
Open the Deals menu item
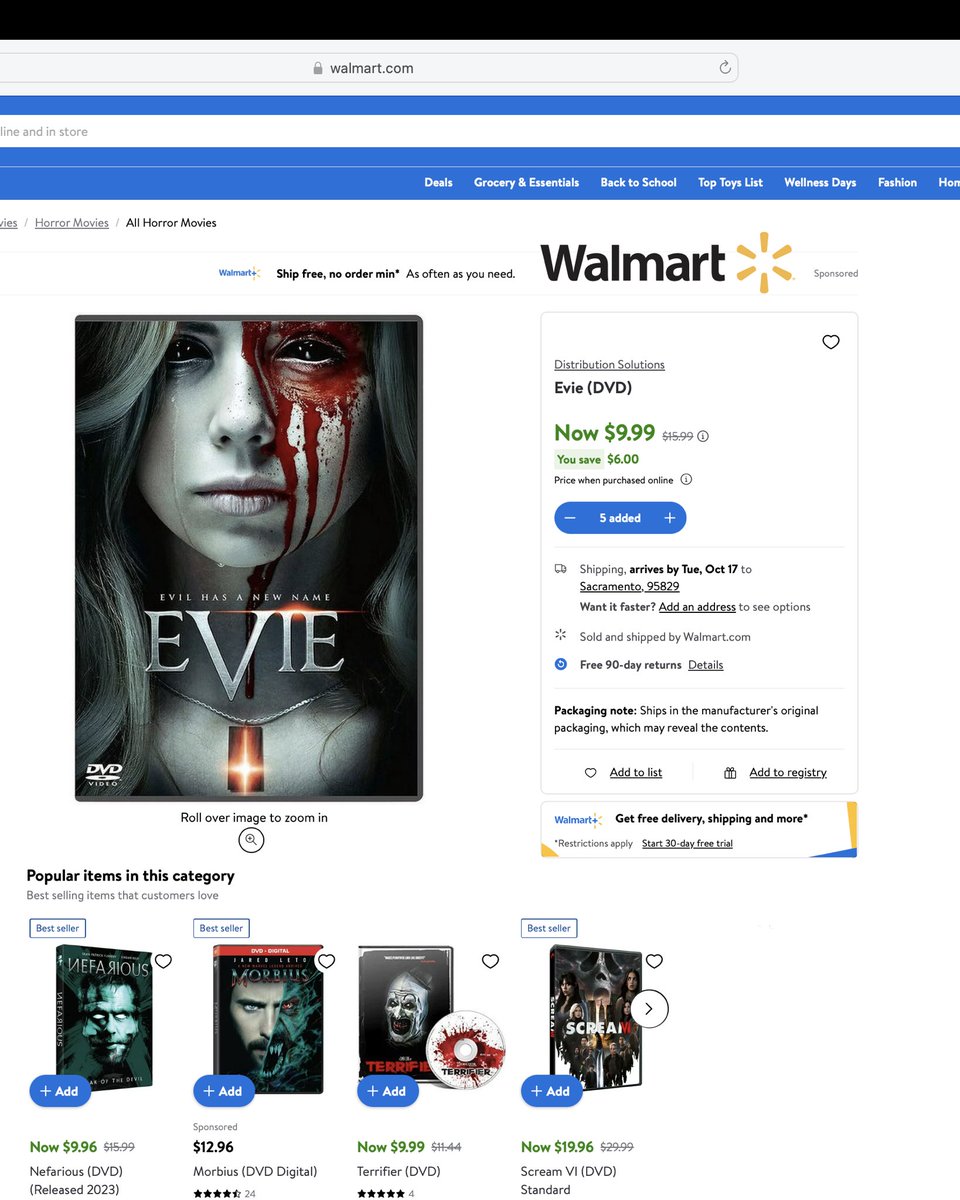click(x=438, y=182)
